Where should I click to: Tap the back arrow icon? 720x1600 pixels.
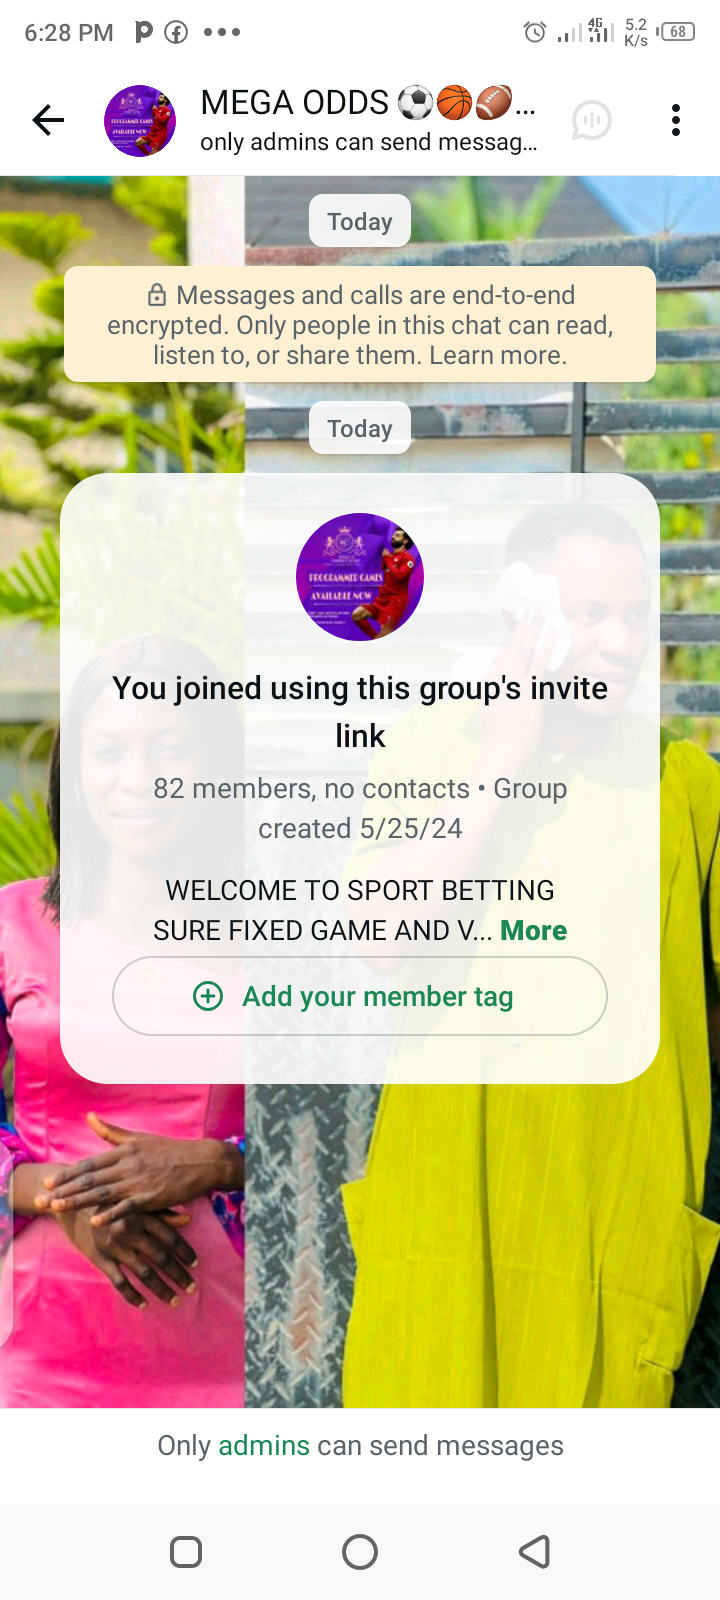(48, 121)
